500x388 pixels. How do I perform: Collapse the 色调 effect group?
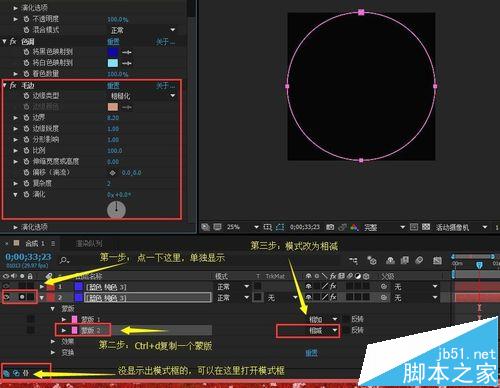coord(4,41)
